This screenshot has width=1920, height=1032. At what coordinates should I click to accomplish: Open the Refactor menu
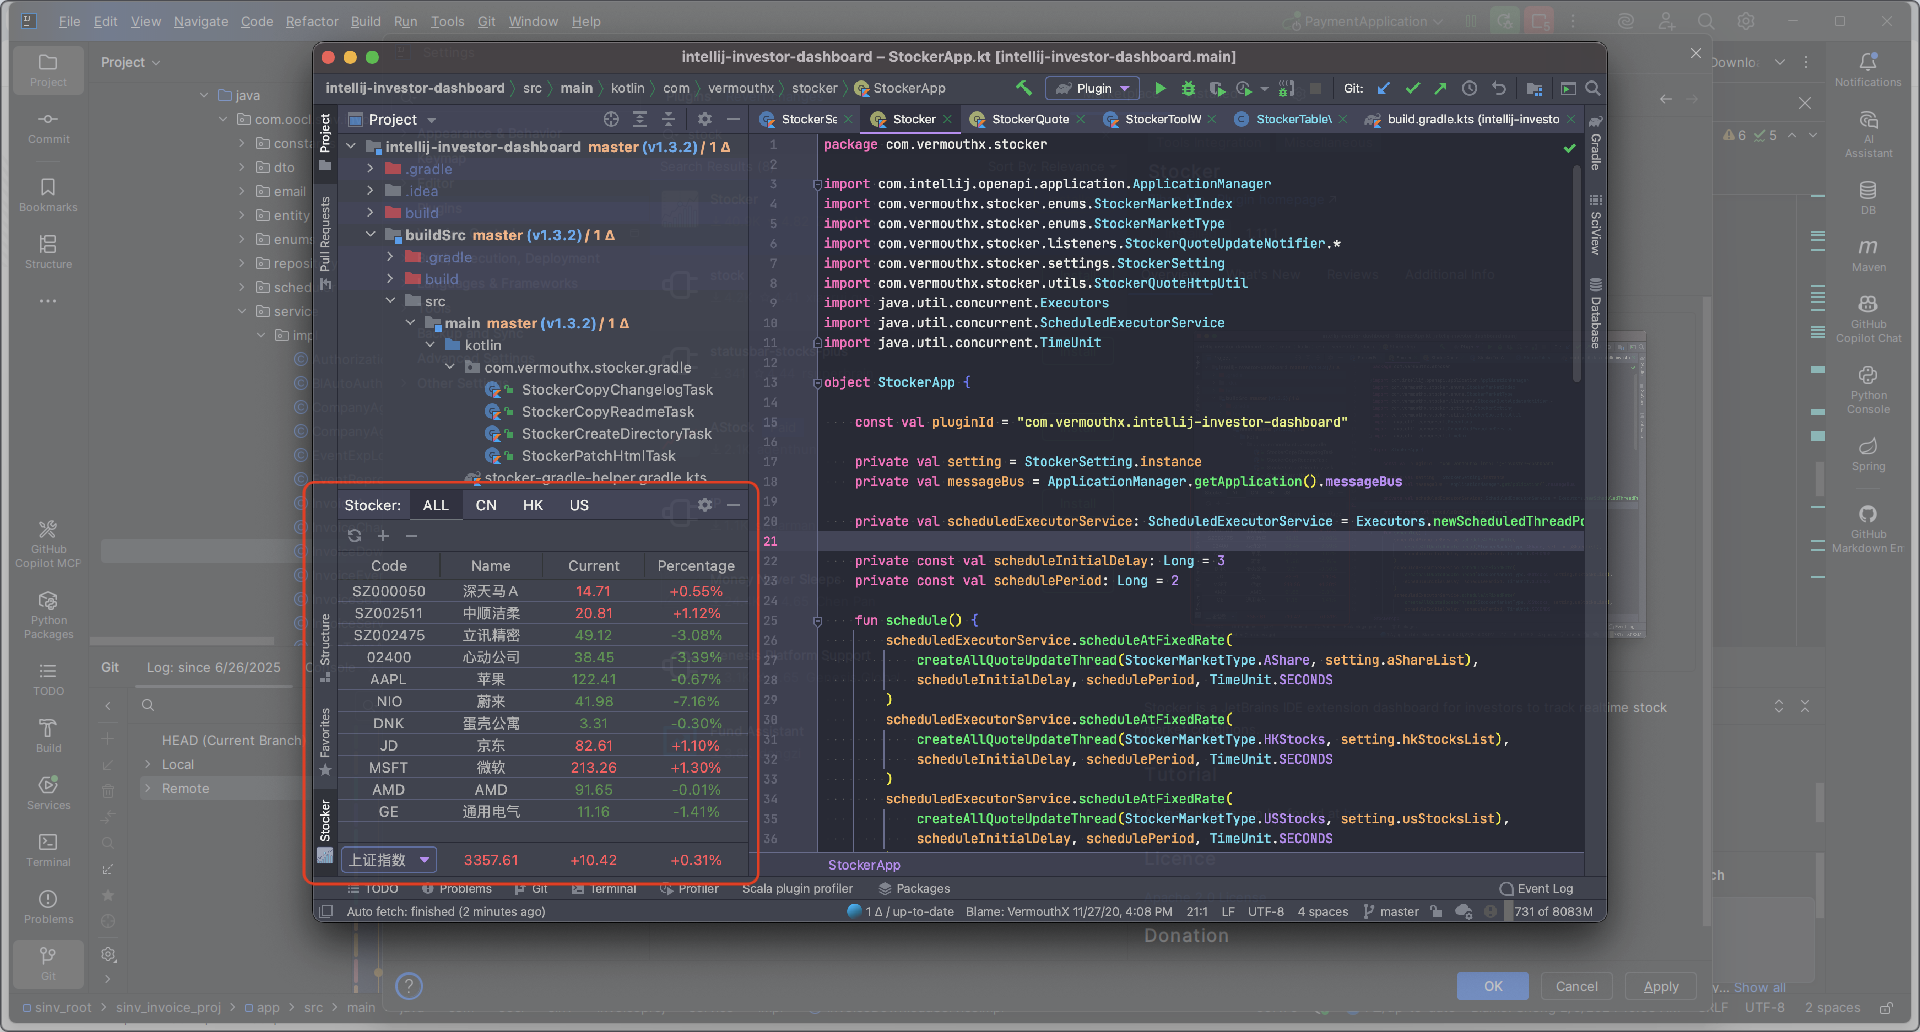(312, 21)
